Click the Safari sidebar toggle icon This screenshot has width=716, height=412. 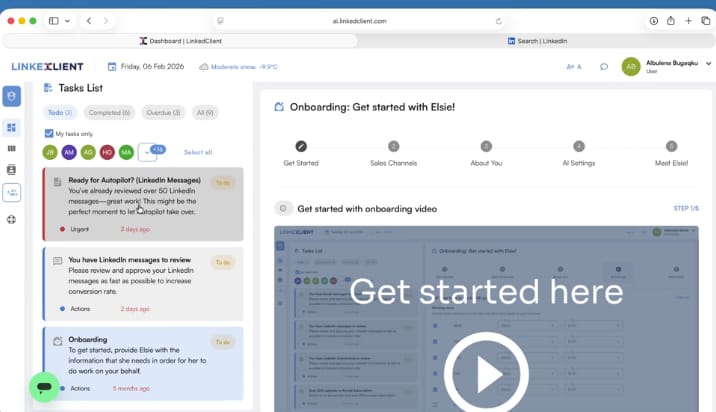click(x=53, y=21)
